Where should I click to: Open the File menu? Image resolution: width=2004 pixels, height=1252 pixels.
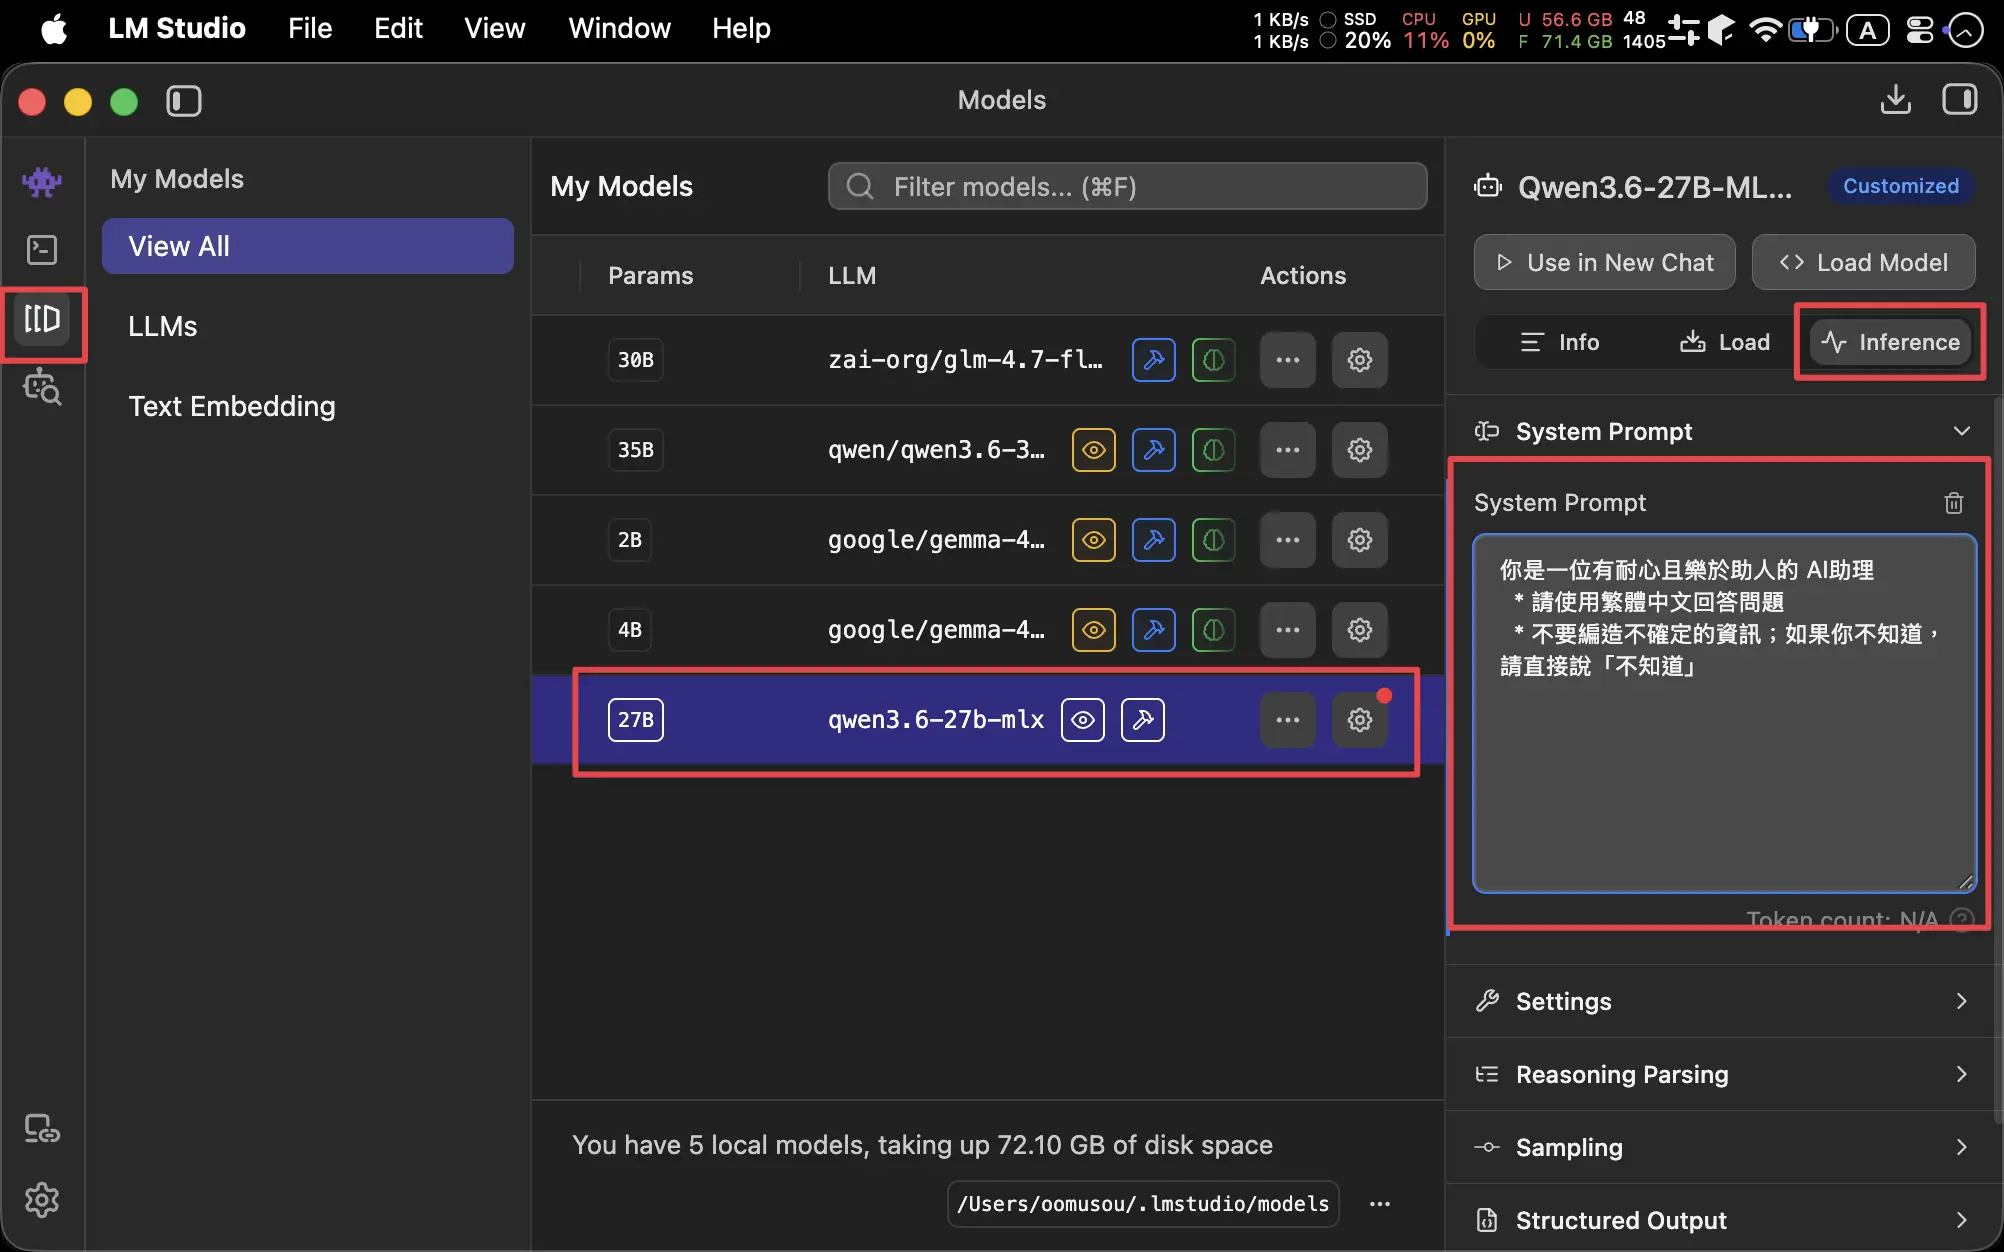(x=310, y=28)
